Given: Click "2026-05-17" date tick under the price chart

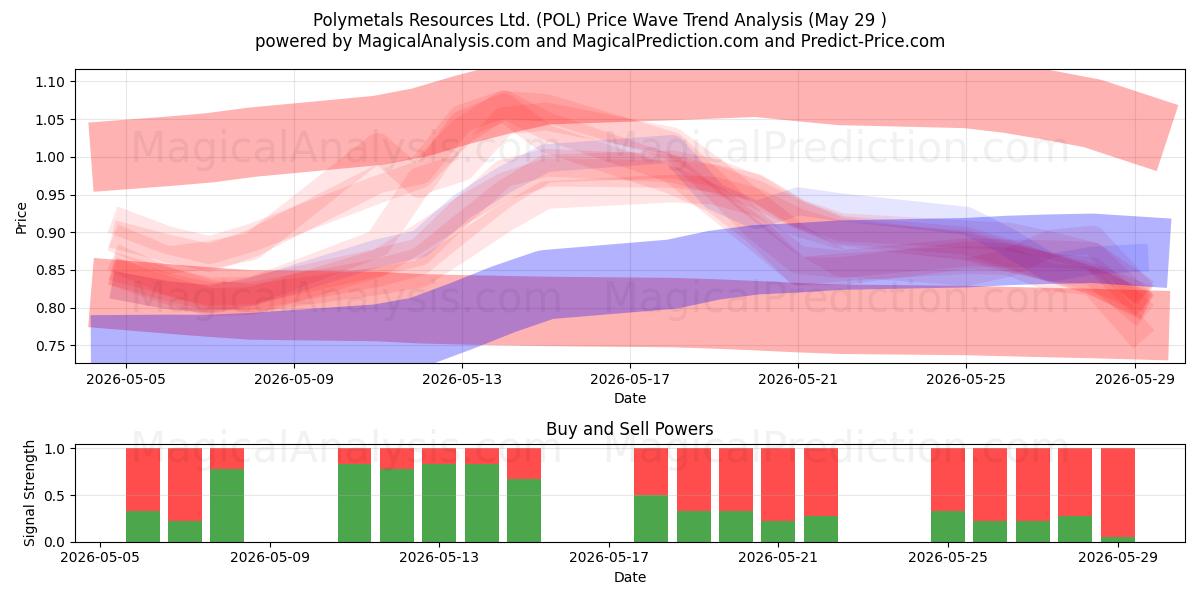Looking at the screenshot, I should pyautogui.click(x=630, y=380).
